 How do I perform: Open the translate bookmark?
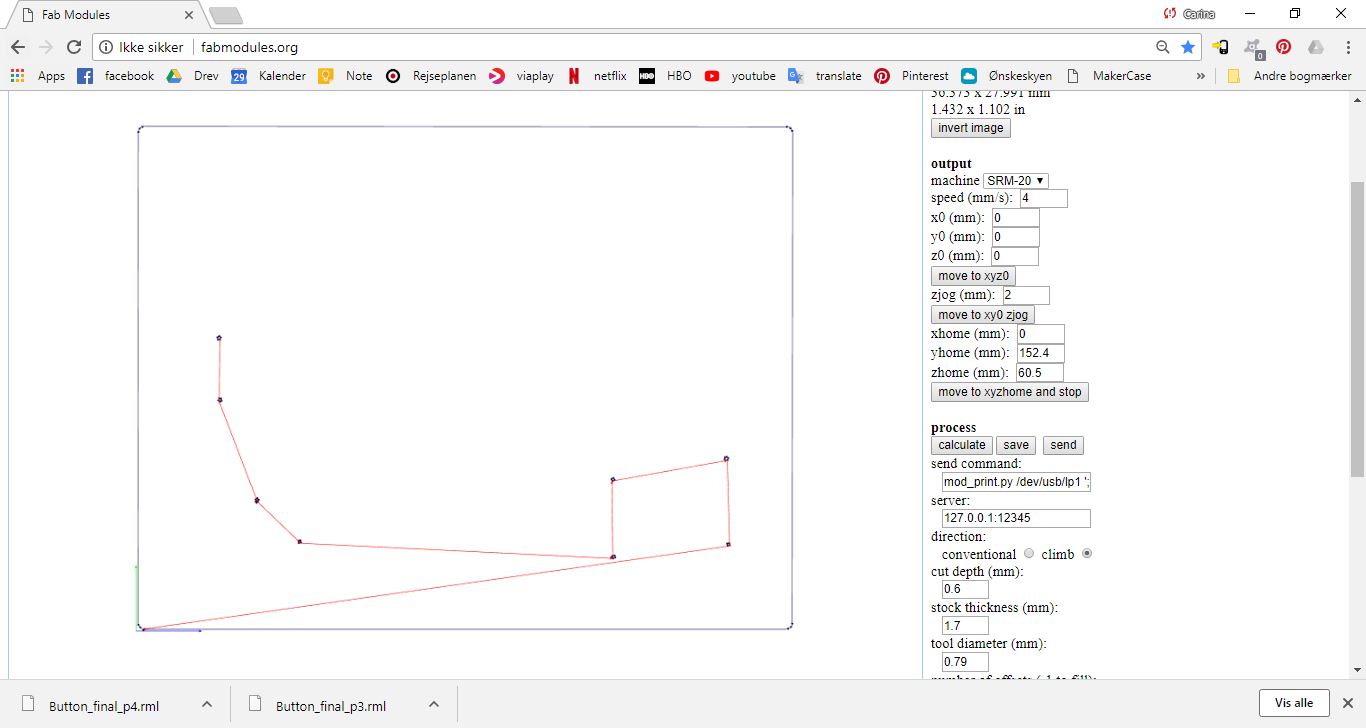point(825,76)
